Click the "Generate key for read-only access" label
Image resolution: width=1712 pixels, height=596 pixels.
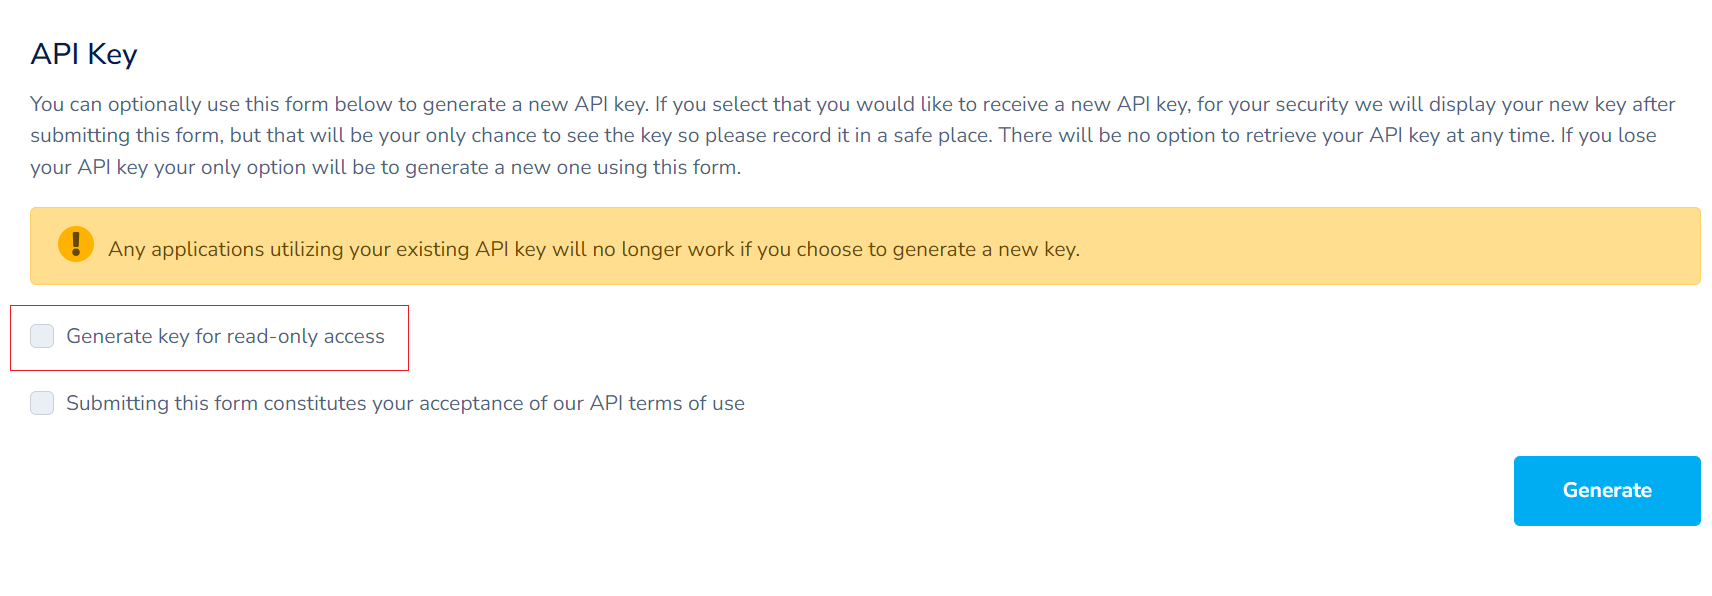(x=225, y=337)
